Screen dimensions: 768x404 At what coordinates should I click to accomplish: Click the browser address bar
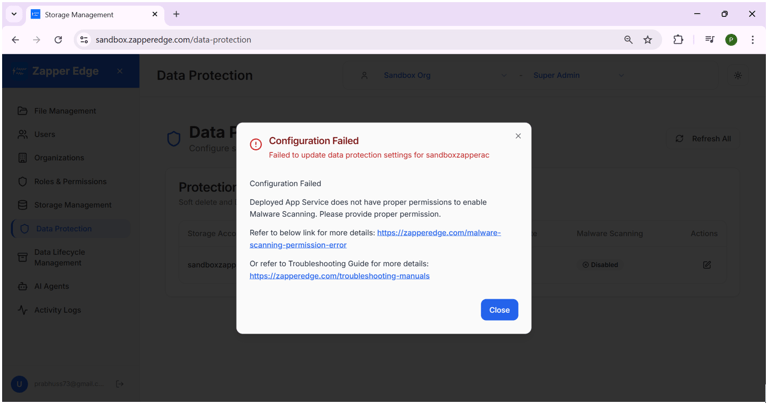[x=350, y=40]
